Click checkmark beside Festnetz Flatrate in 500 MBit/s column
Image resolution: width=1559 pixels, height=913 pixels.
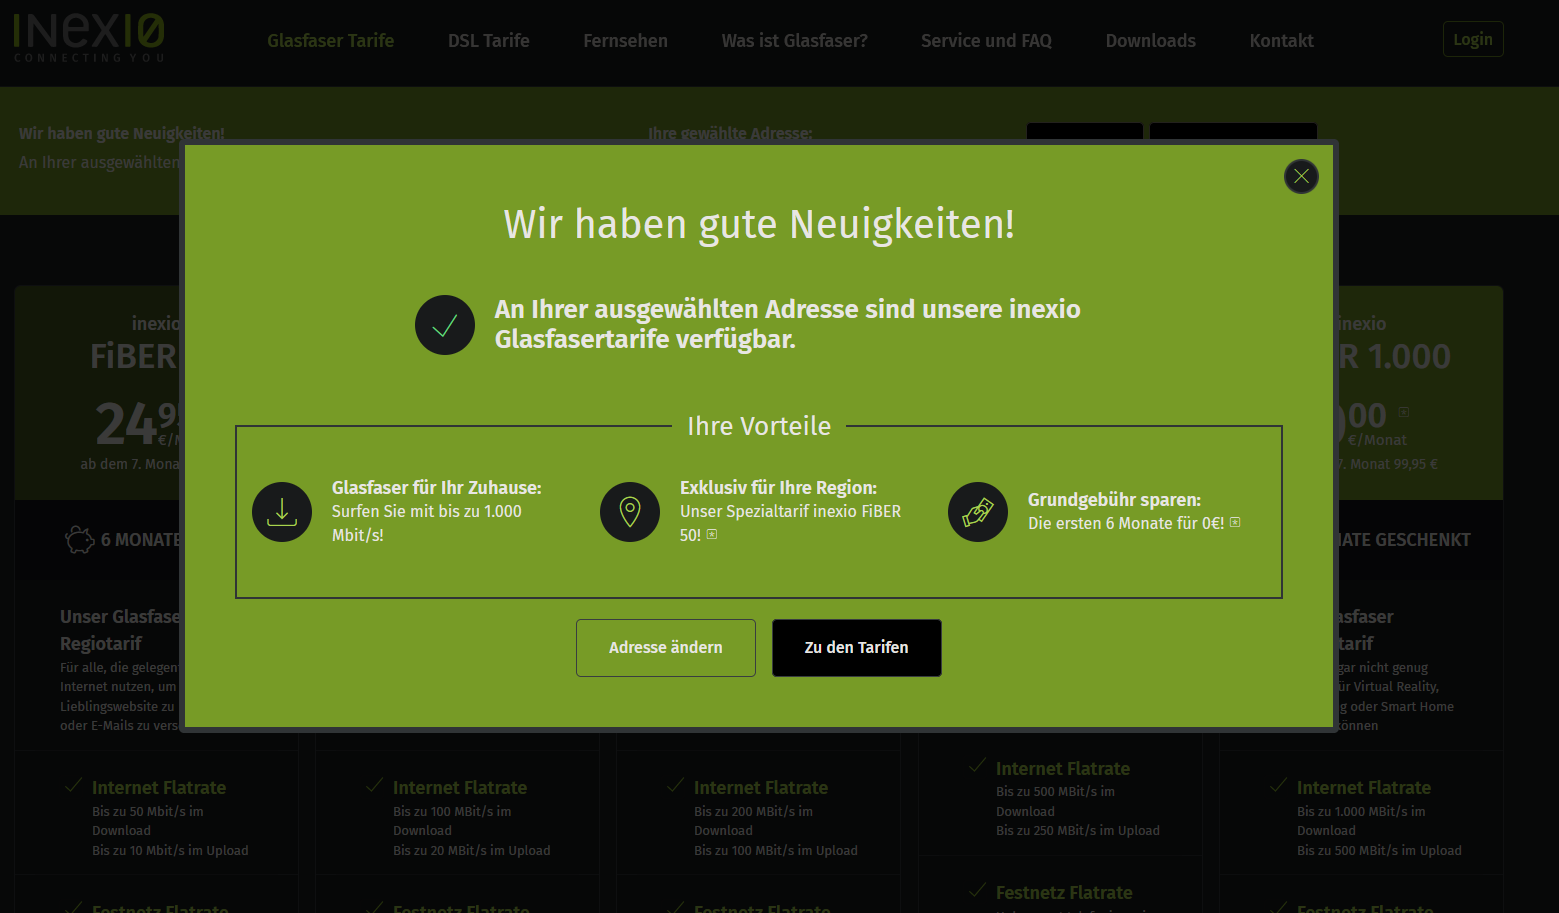[x=977, y=890]
